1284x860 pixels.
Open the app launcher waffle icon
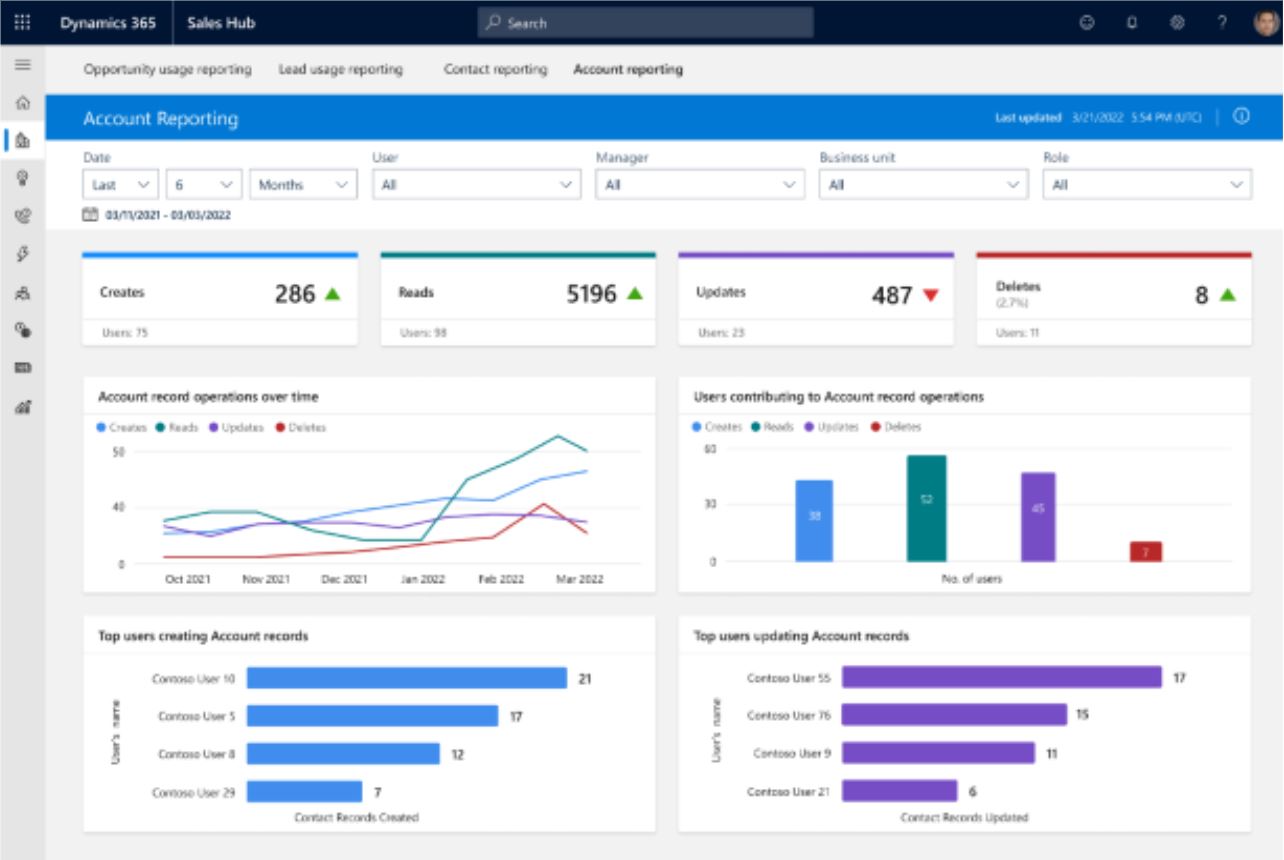click(22, 23)
